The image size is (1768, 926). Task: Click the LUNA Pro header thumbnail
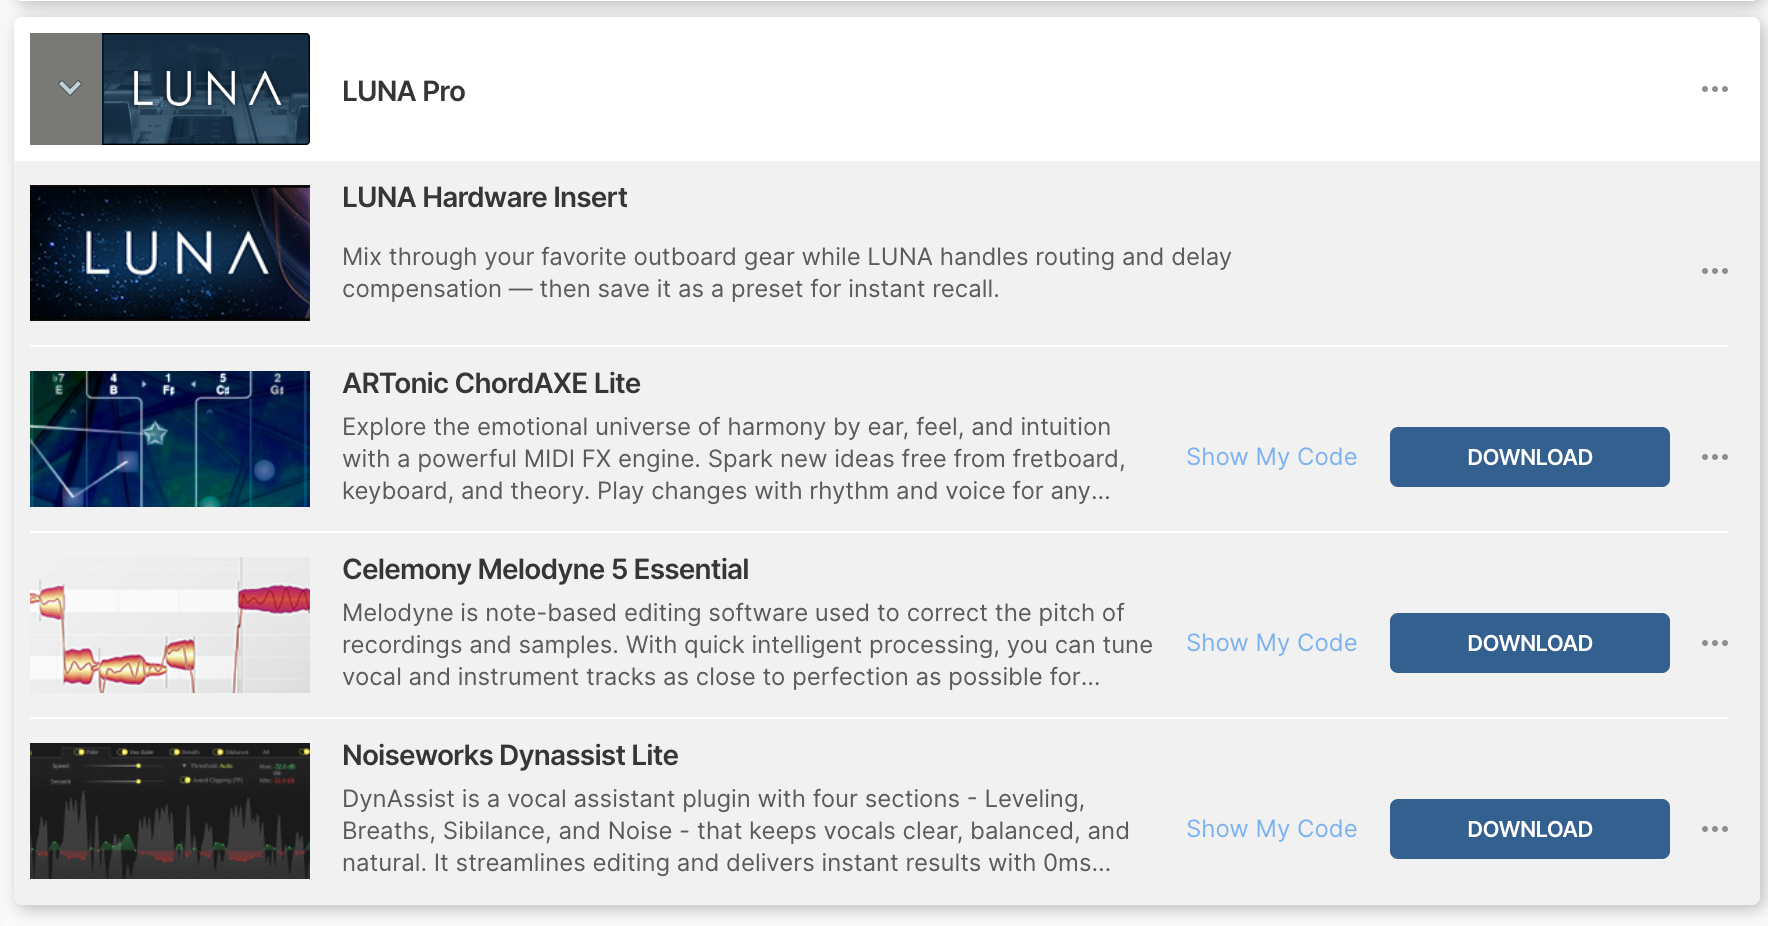coord(206,89)
